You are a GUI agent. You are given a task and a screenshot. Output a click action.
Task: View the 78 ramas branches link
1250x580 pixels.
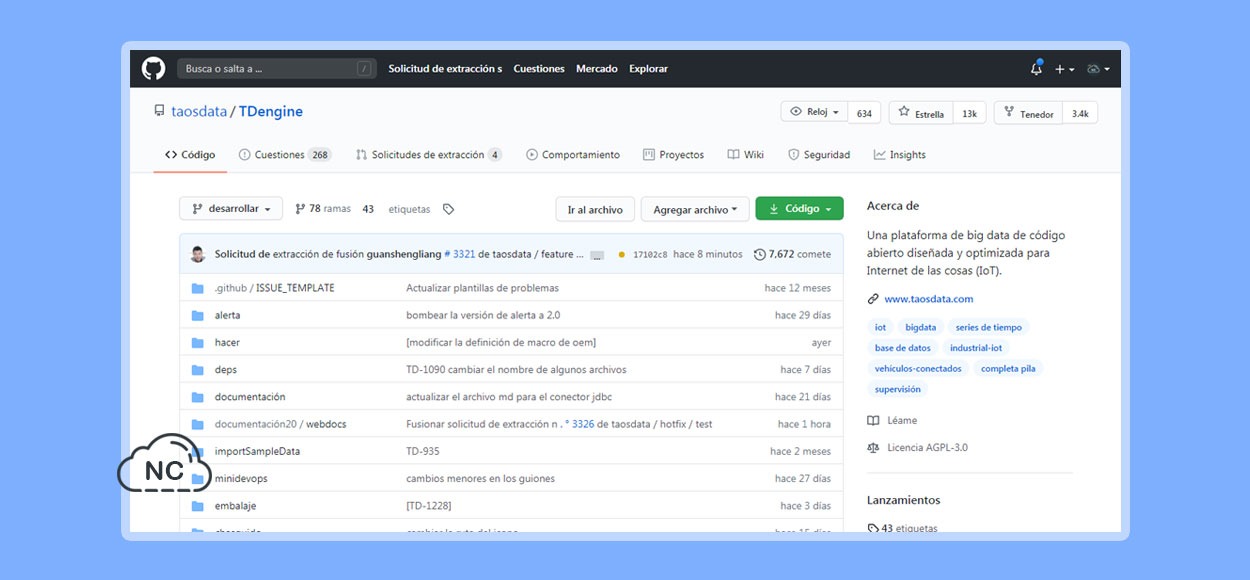323,209
